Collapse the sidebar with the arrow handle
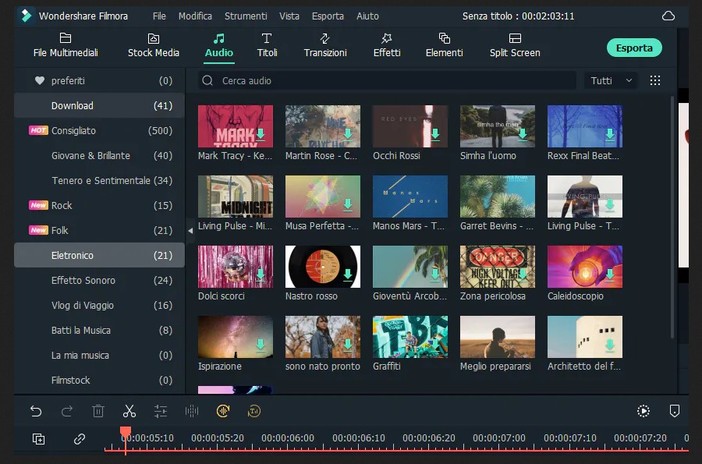Image resolution: width=702 pixels, height=464 pixels. tap(190, 231)
